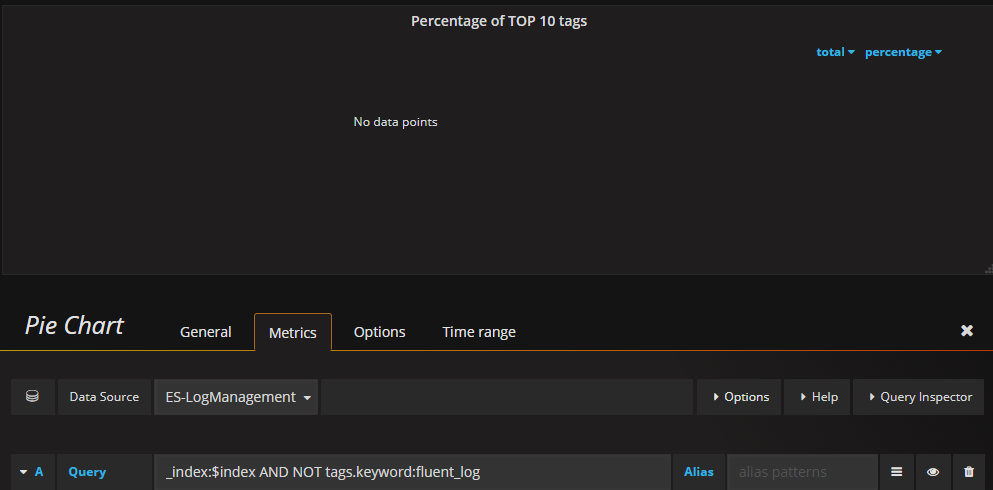Click the Lucene query input field

412,472
